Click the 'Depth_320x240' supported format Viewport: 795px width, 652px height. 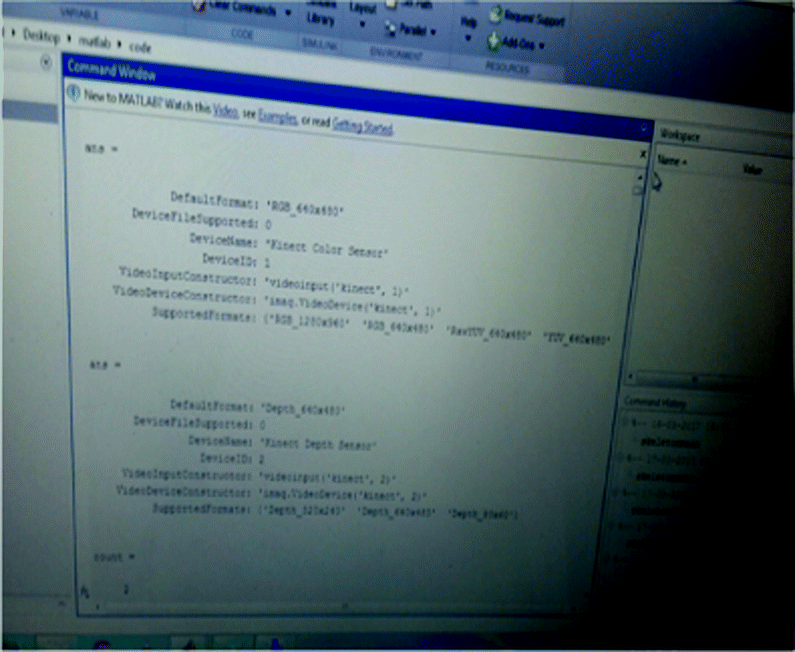pos(303,511)
